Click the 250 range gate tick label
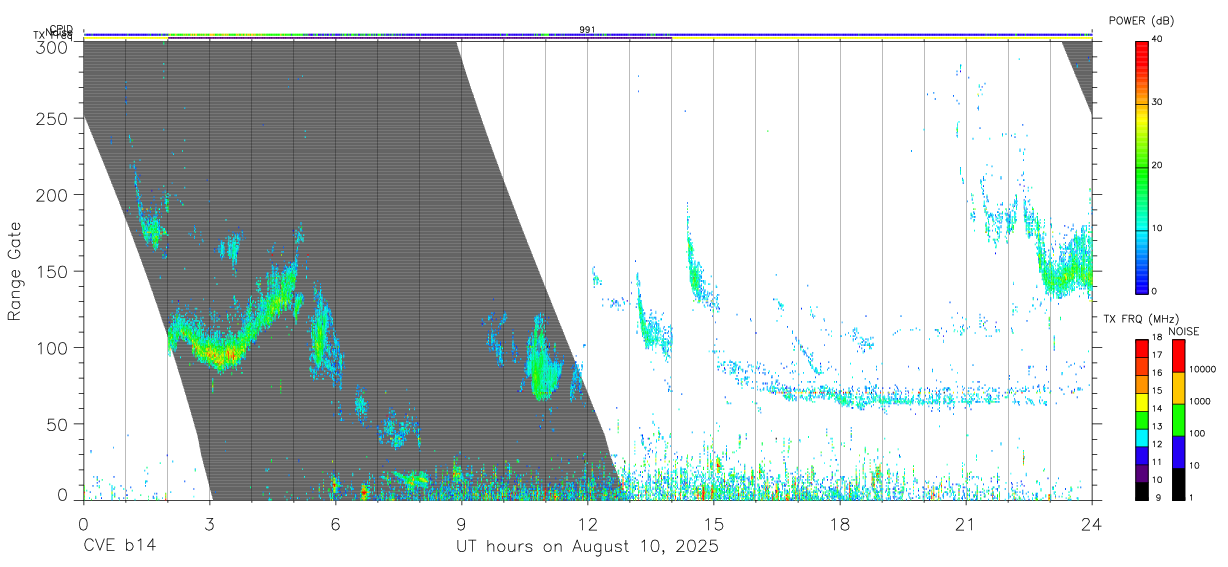This screenshot has height=567, width=1228. coord(53,118)
